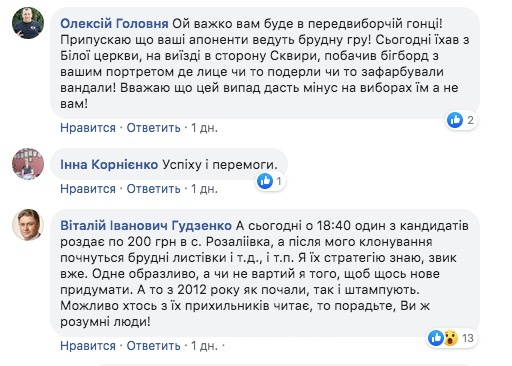Open Інна Корнієнко's avatar photo
Screen dimensions: 512x366
[28, 164]
